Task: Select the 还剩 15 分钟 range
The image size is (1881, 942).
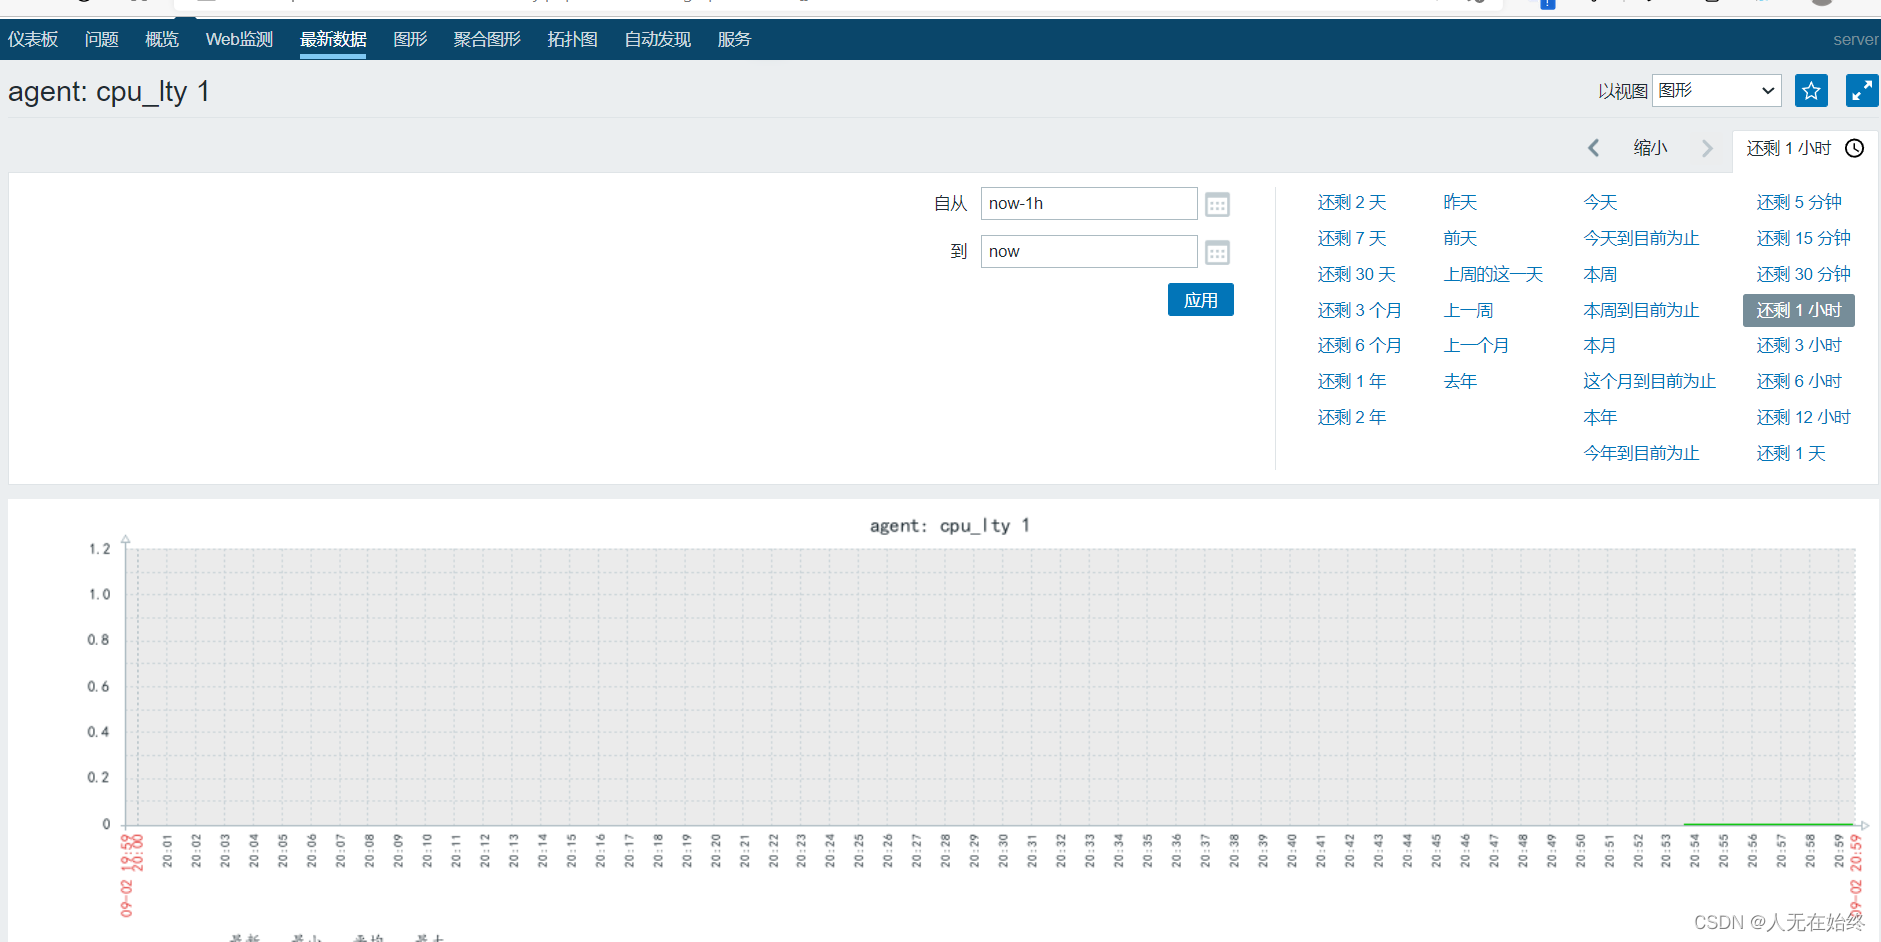Action: pos(1803,239)
